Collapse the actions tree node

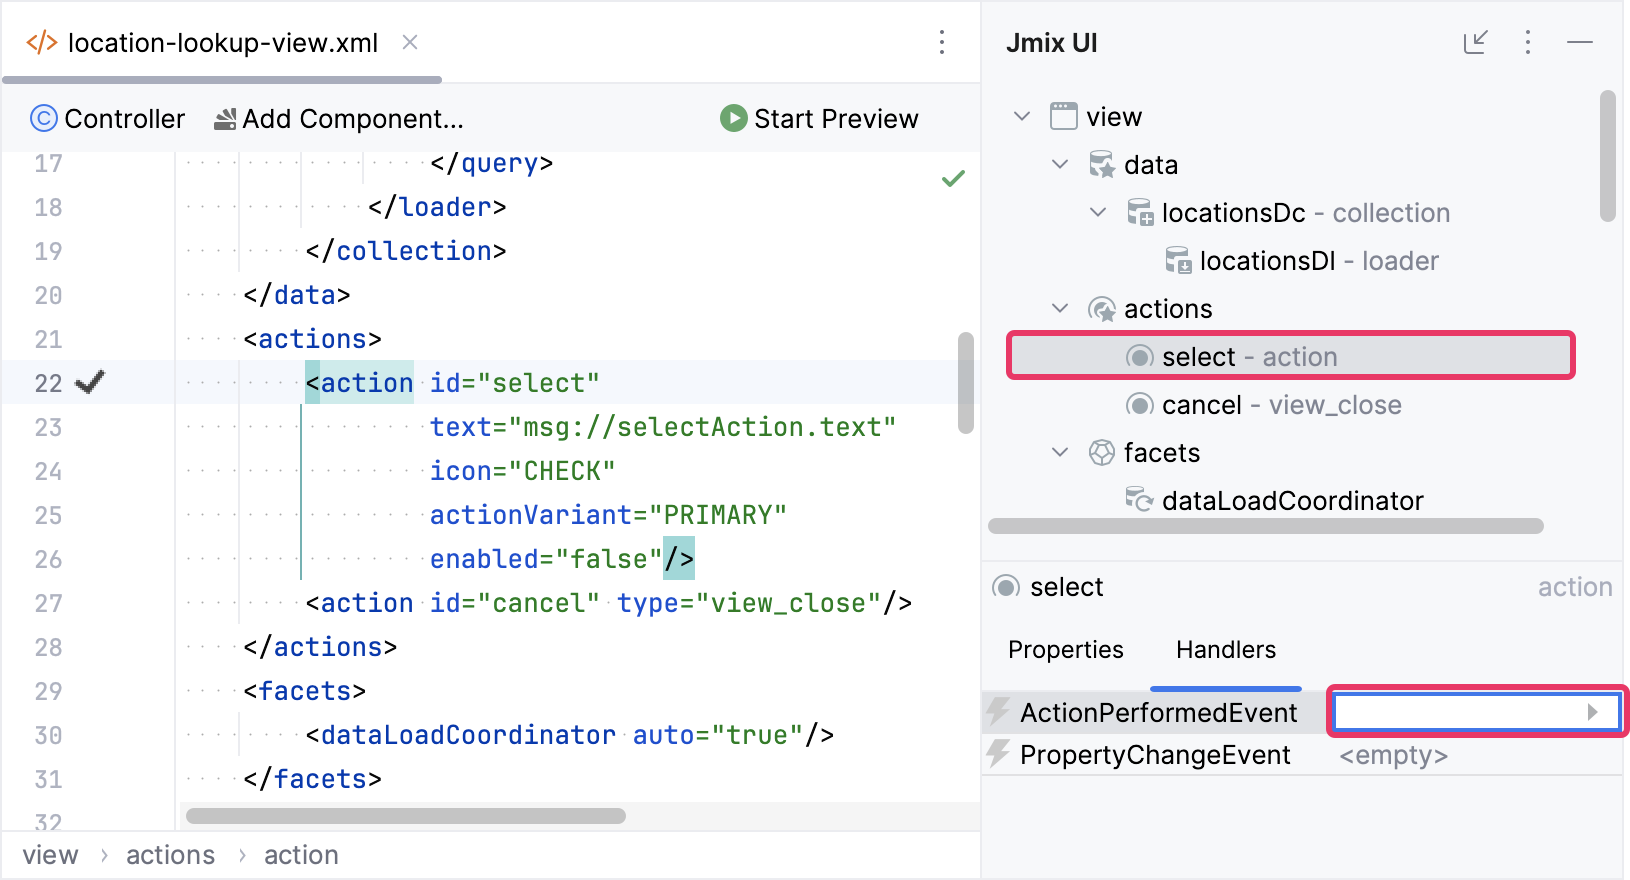pos(1060,308)
